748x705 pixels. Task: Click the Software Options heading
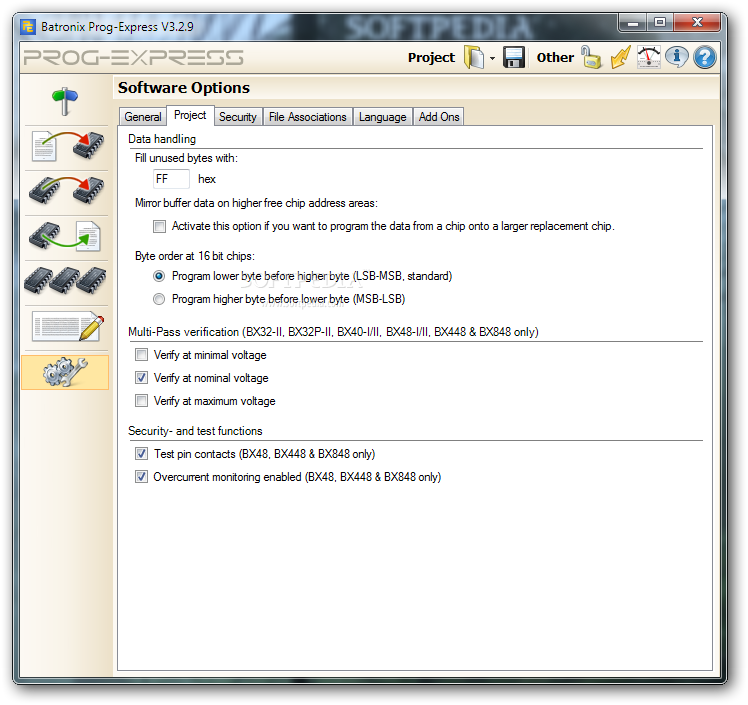click(184, 88)
